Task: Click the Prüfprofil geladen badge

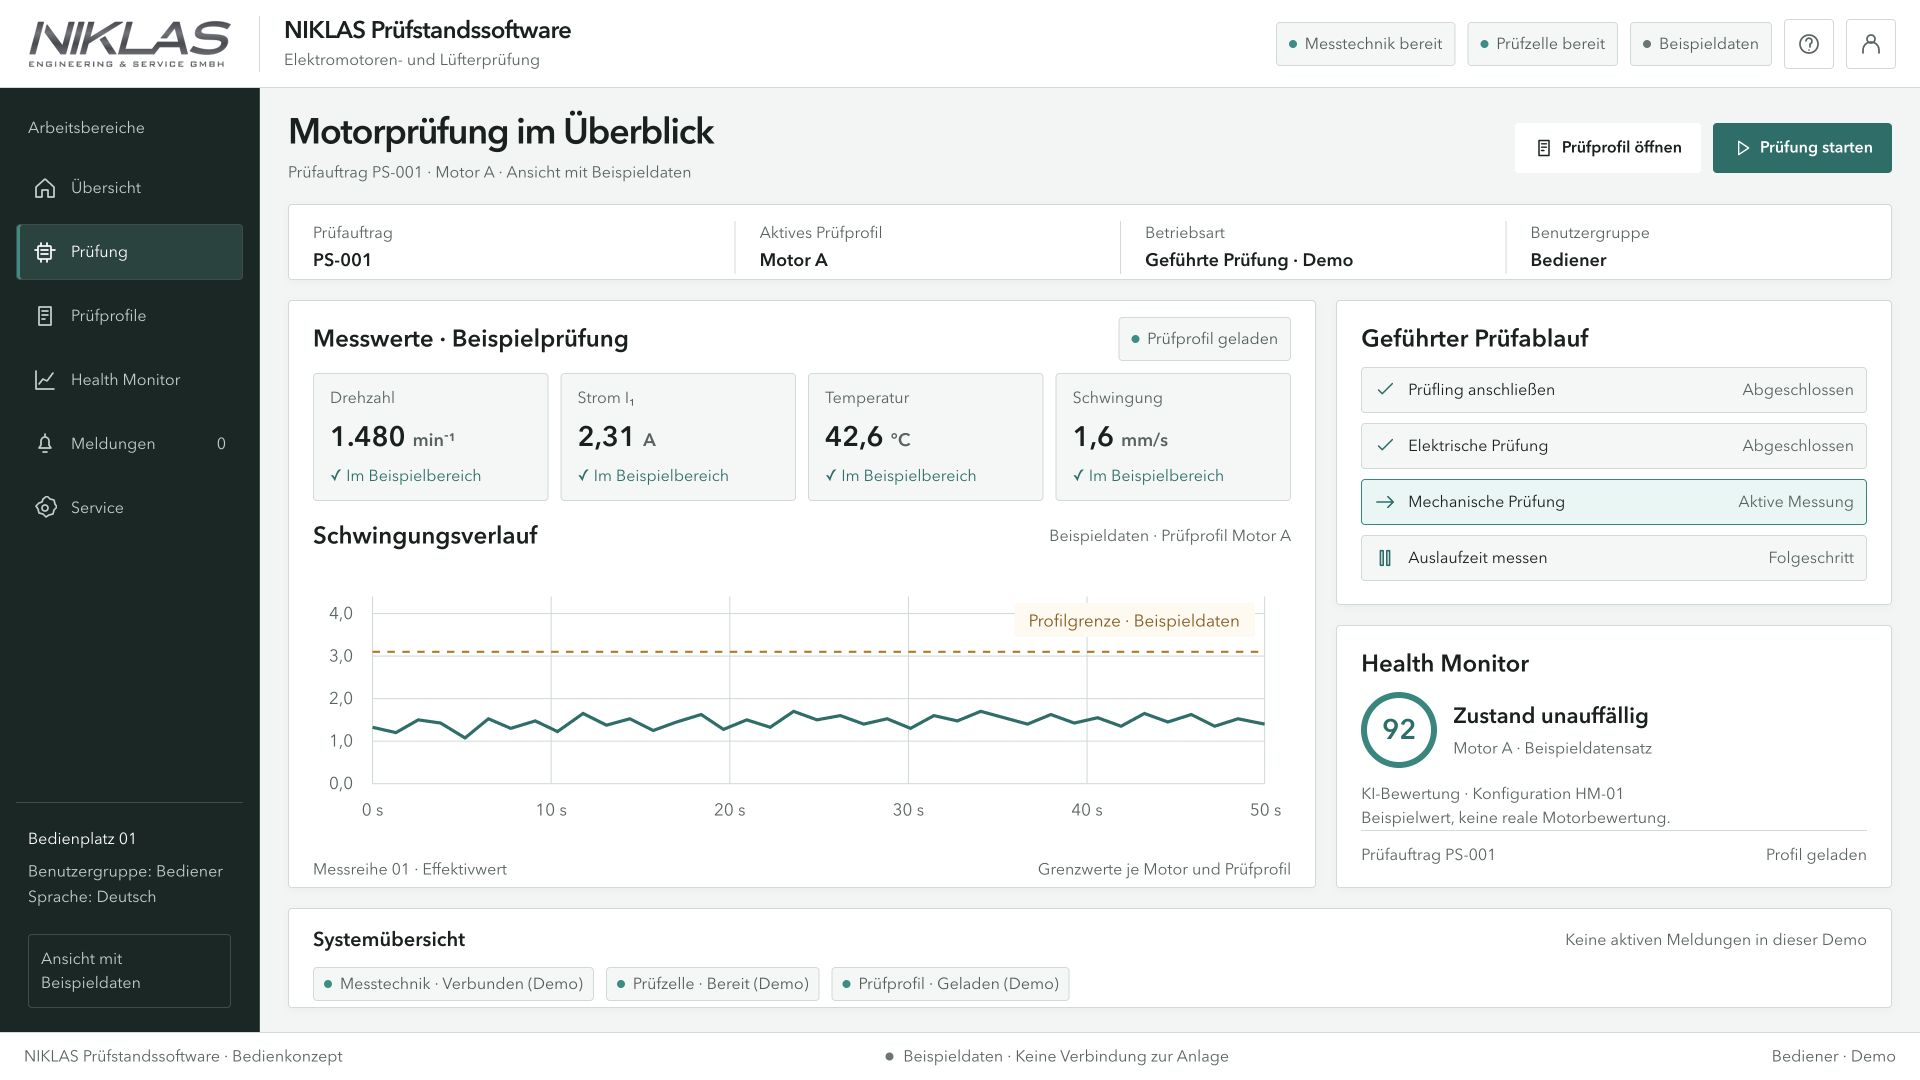Action: tap(1204, 339)
